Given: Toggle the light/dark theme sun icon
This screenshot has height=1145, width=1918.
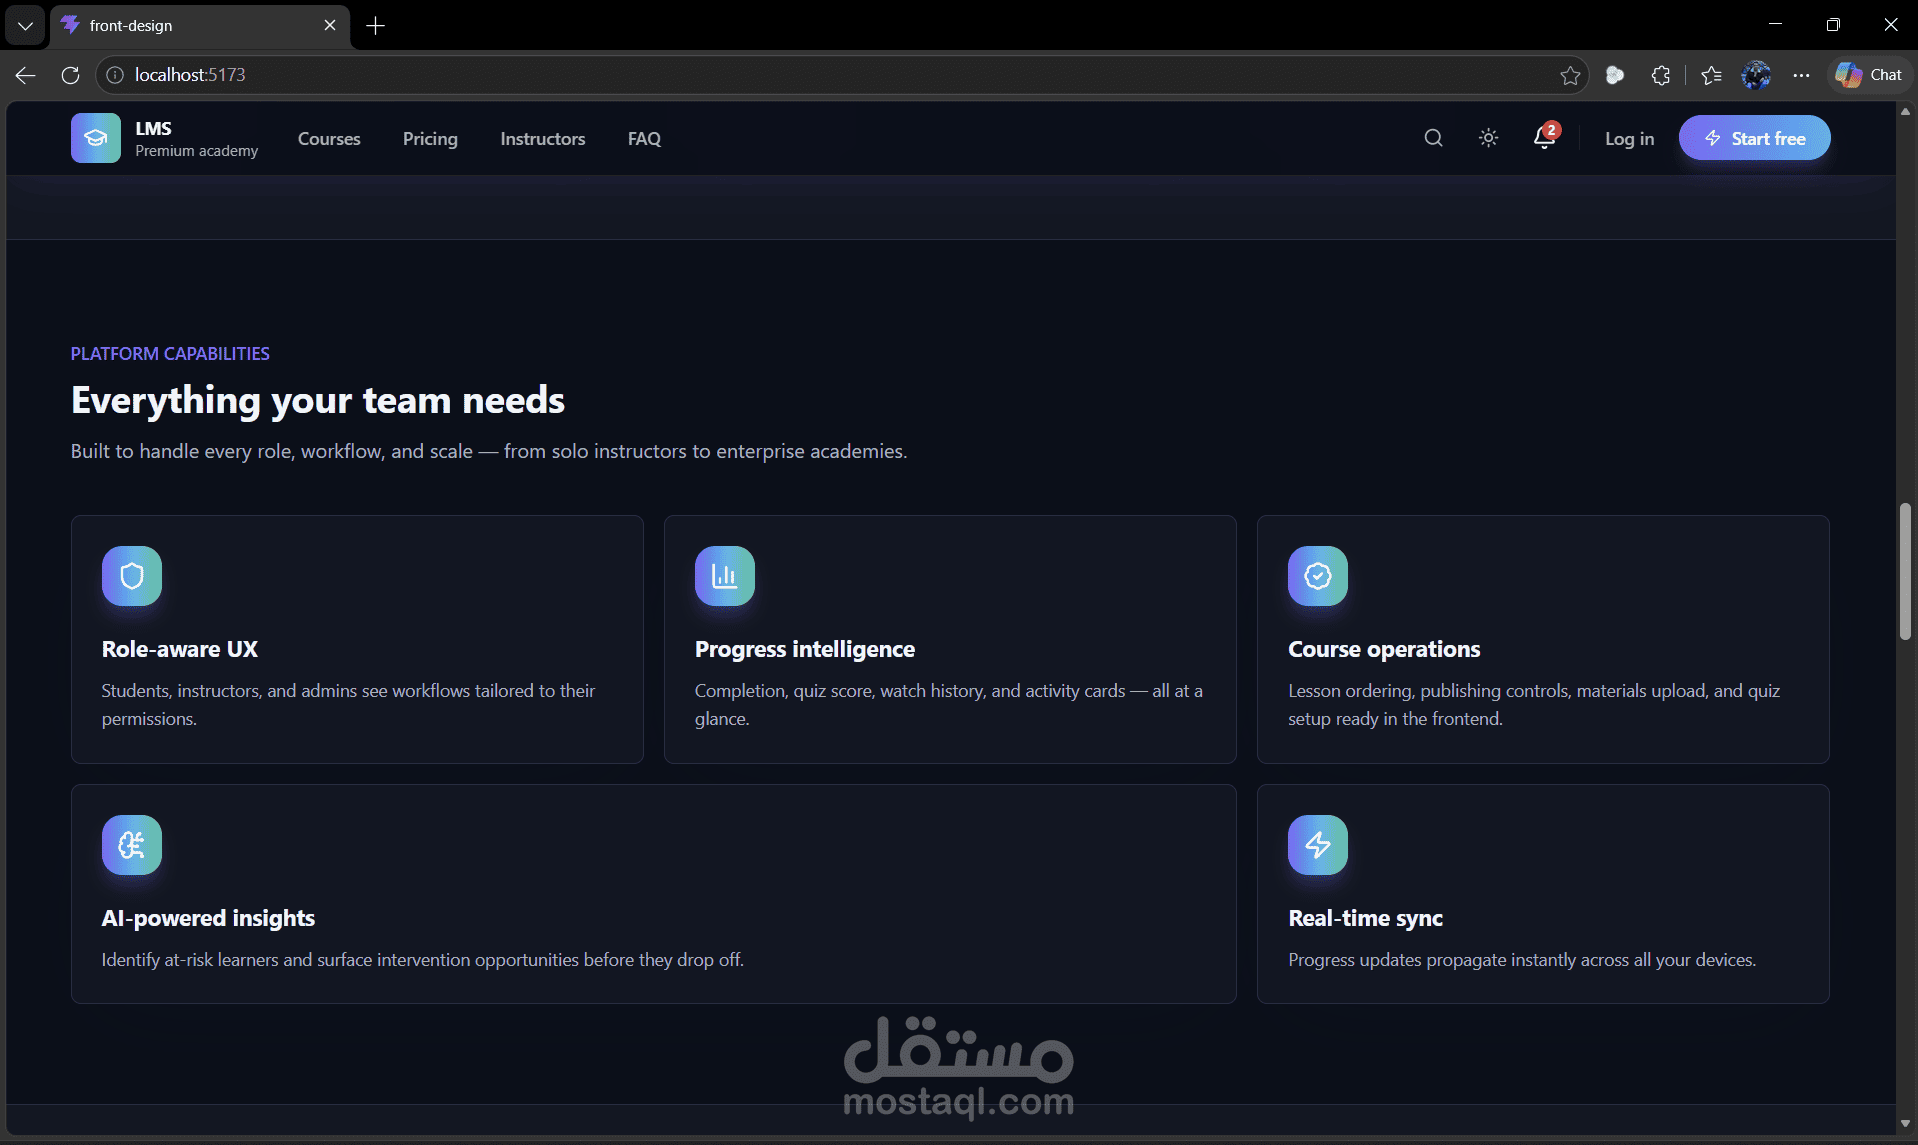Looking at the screenshot, I should tap(1488, 138).
